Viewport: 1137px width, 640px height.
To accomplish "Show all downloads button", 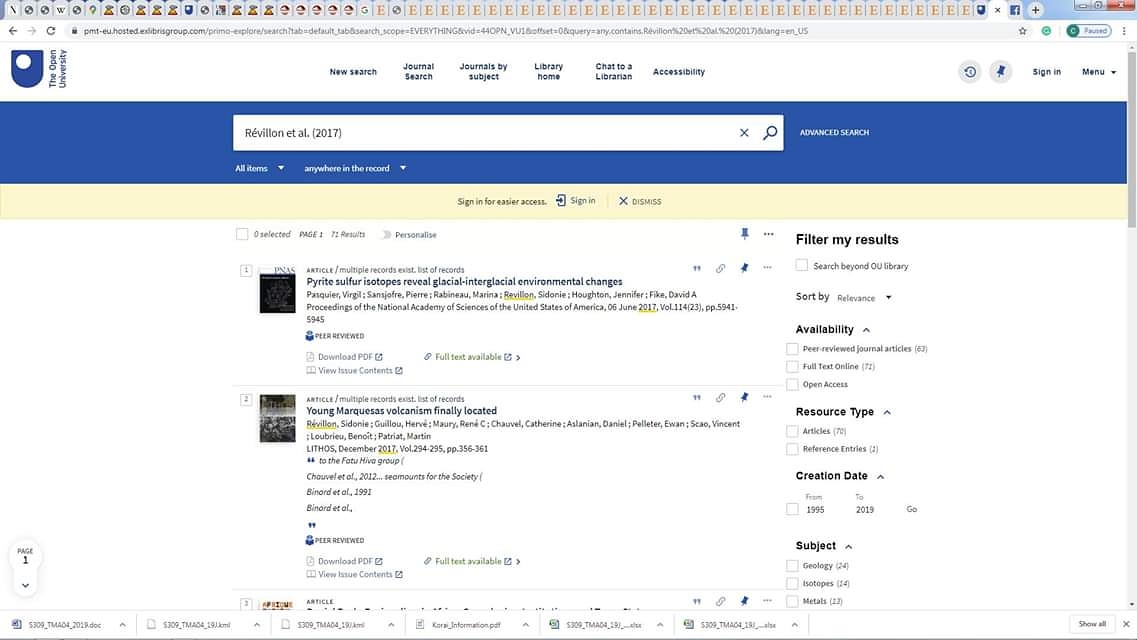I will 1092,624.
